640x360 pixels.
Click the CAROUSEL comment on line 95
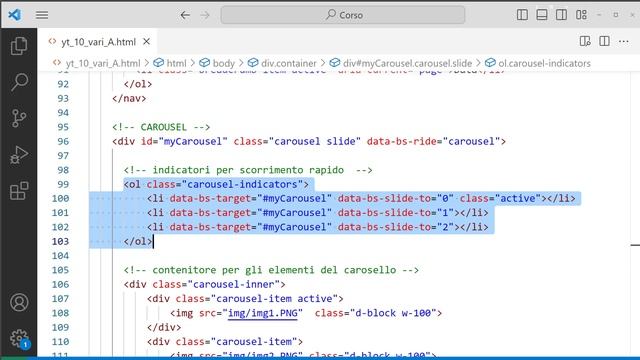[x=161, y=127]
